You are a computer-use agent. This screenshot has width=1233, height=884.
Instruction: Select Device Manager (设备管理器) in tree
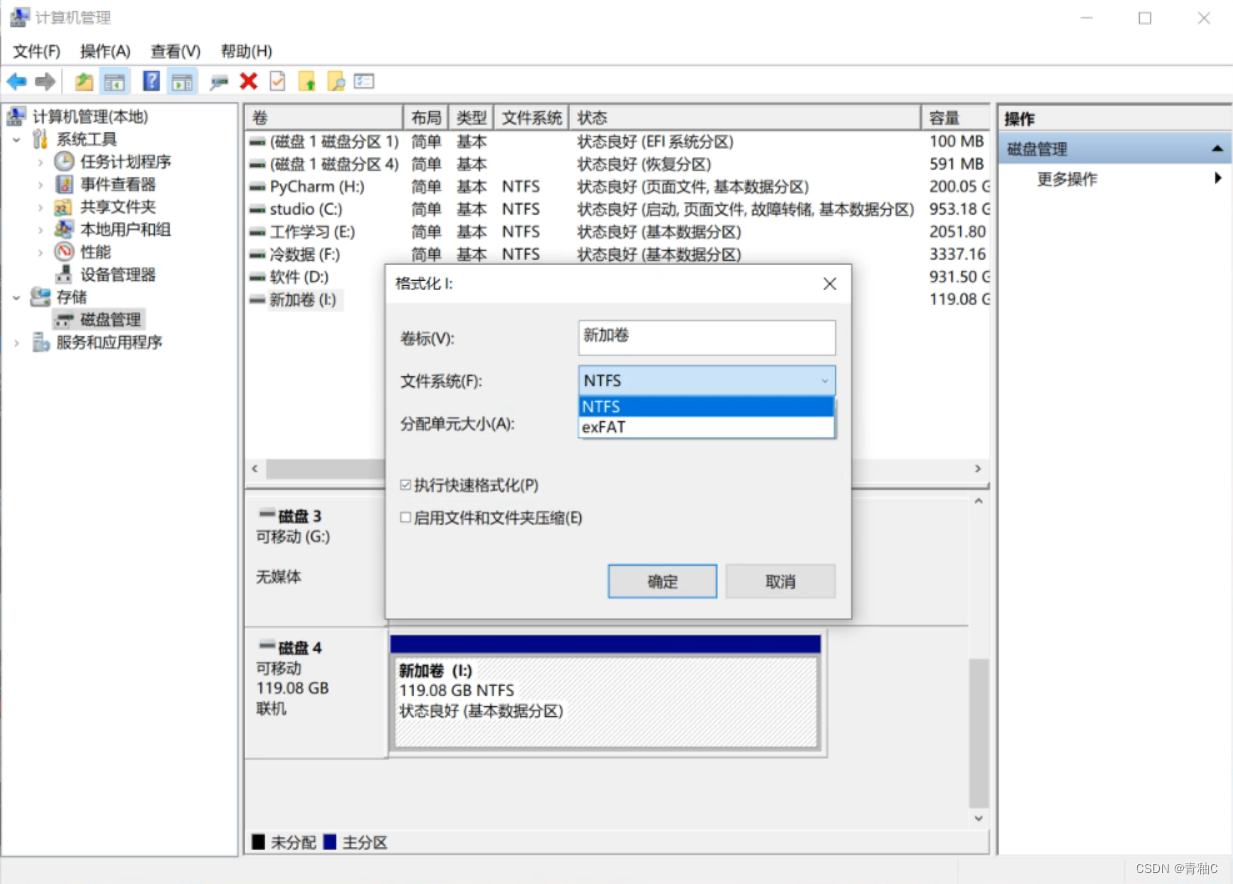118,274
